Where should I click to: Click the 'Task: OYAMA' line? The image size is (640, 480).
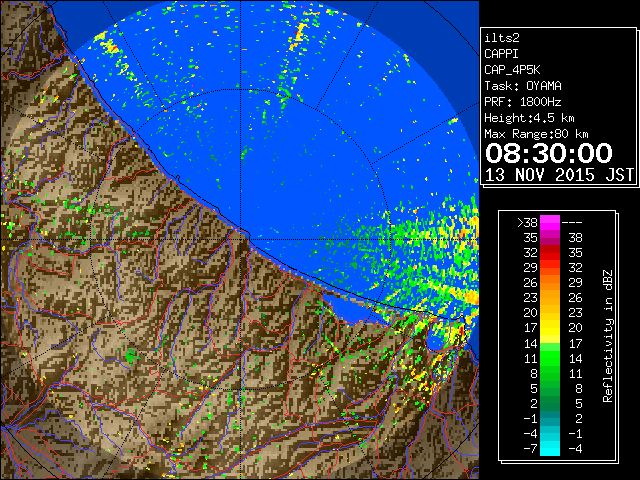(523, 86)
